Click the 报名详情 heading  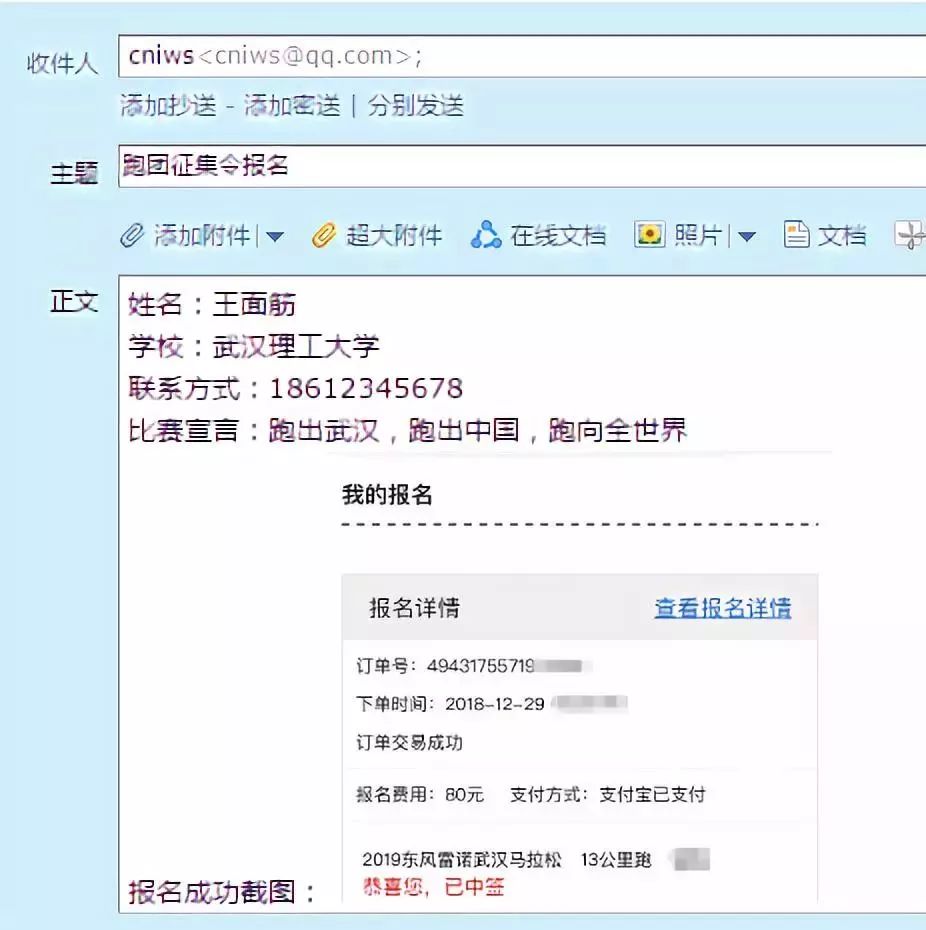point(415,608)
